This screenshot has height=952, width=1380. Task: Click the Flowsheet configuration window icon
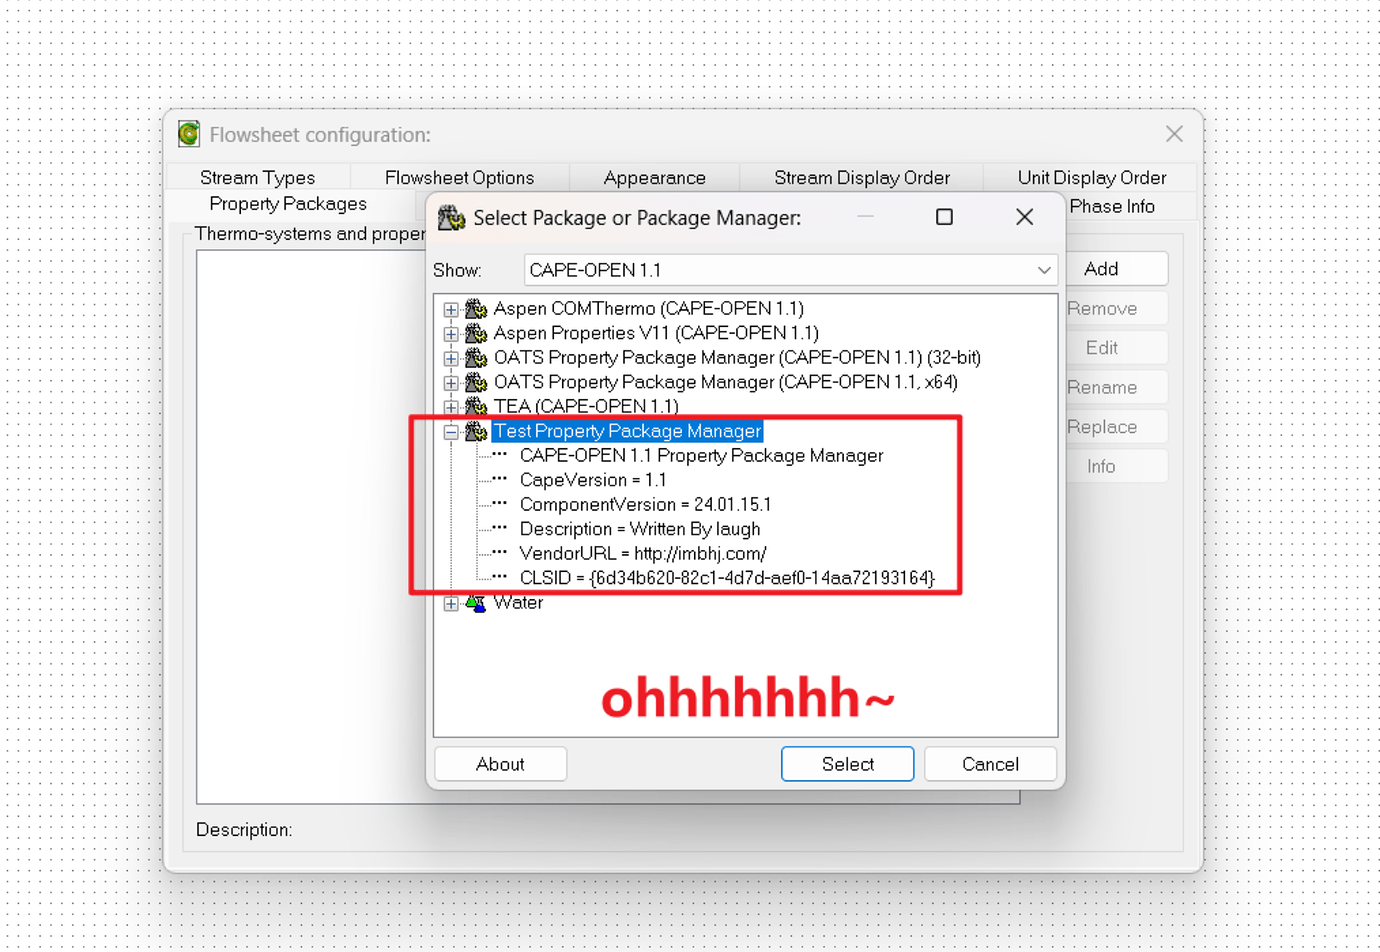pyautogui.click(x=189, y=134)
